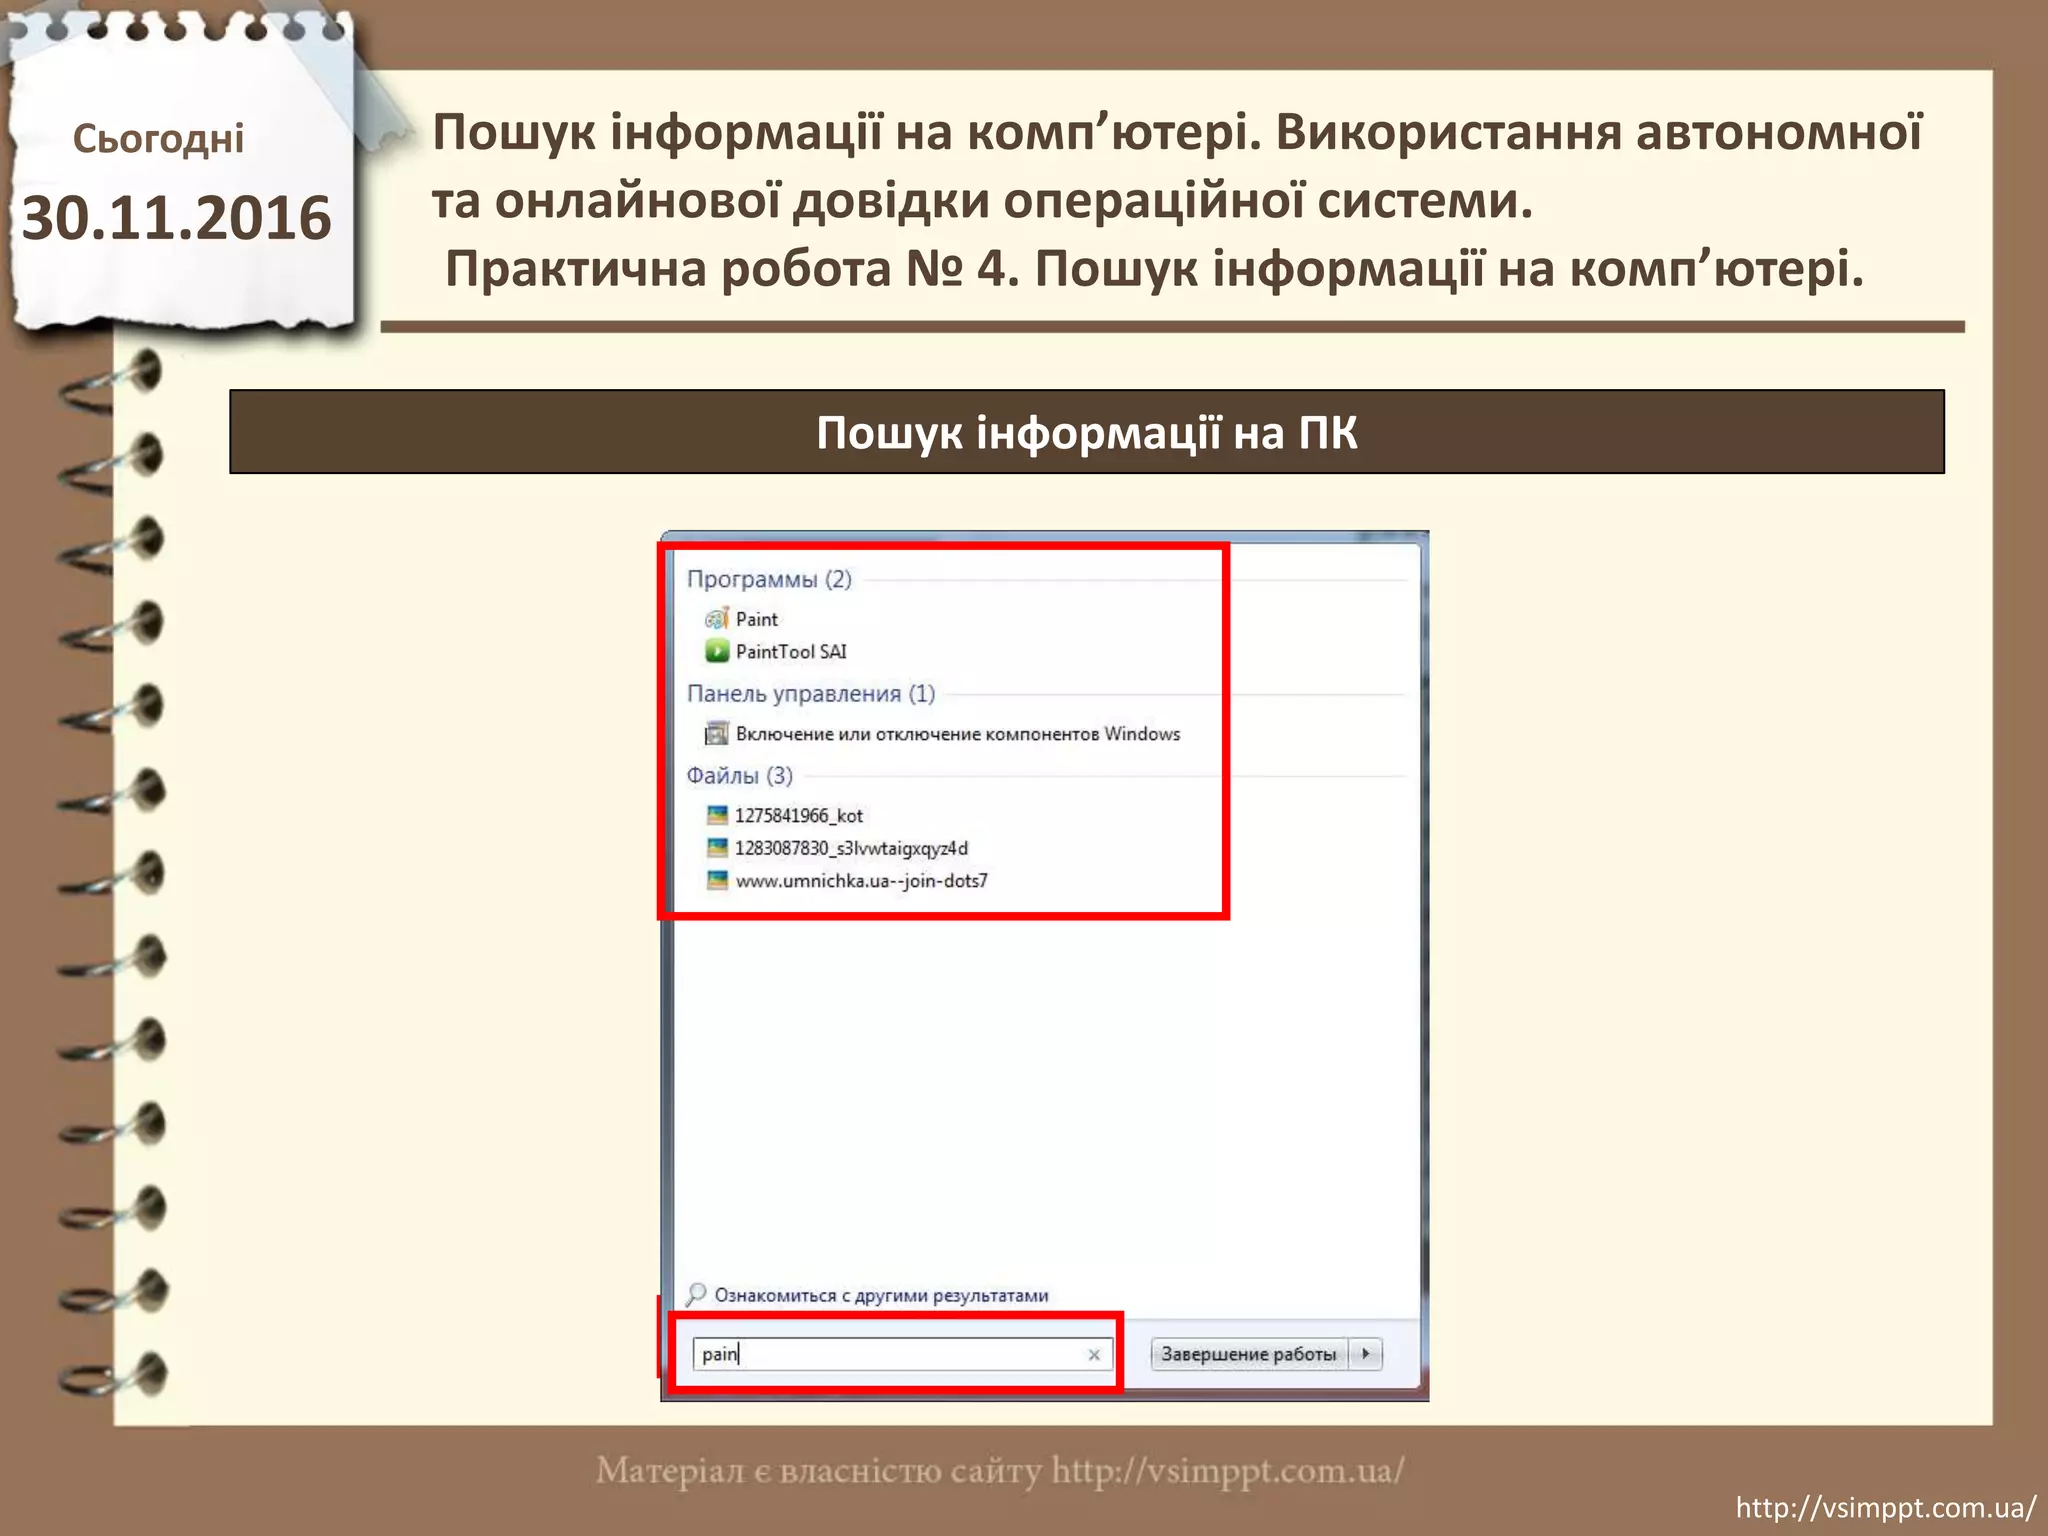The image size is (2048, 1536).
Task: Open file www.umnichka.ua--join-dots7
Action: click(861, 881)
